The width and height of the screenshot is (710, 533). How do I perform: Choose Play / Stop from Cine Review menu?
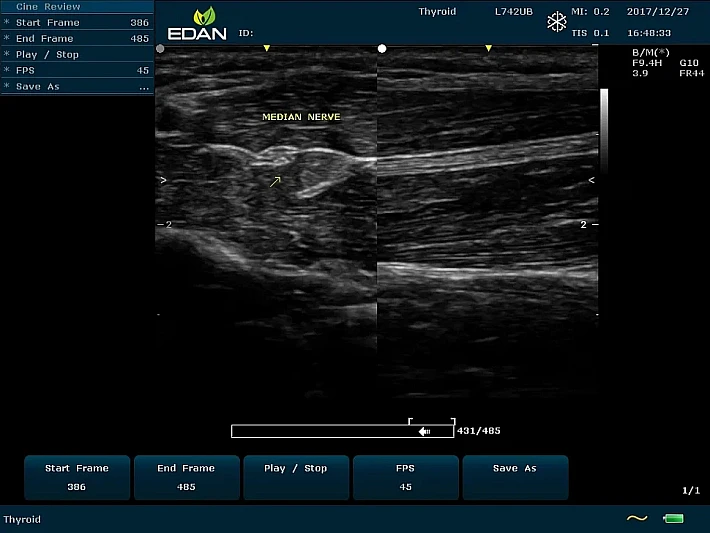pyautogui.click(x=77, y=54)
